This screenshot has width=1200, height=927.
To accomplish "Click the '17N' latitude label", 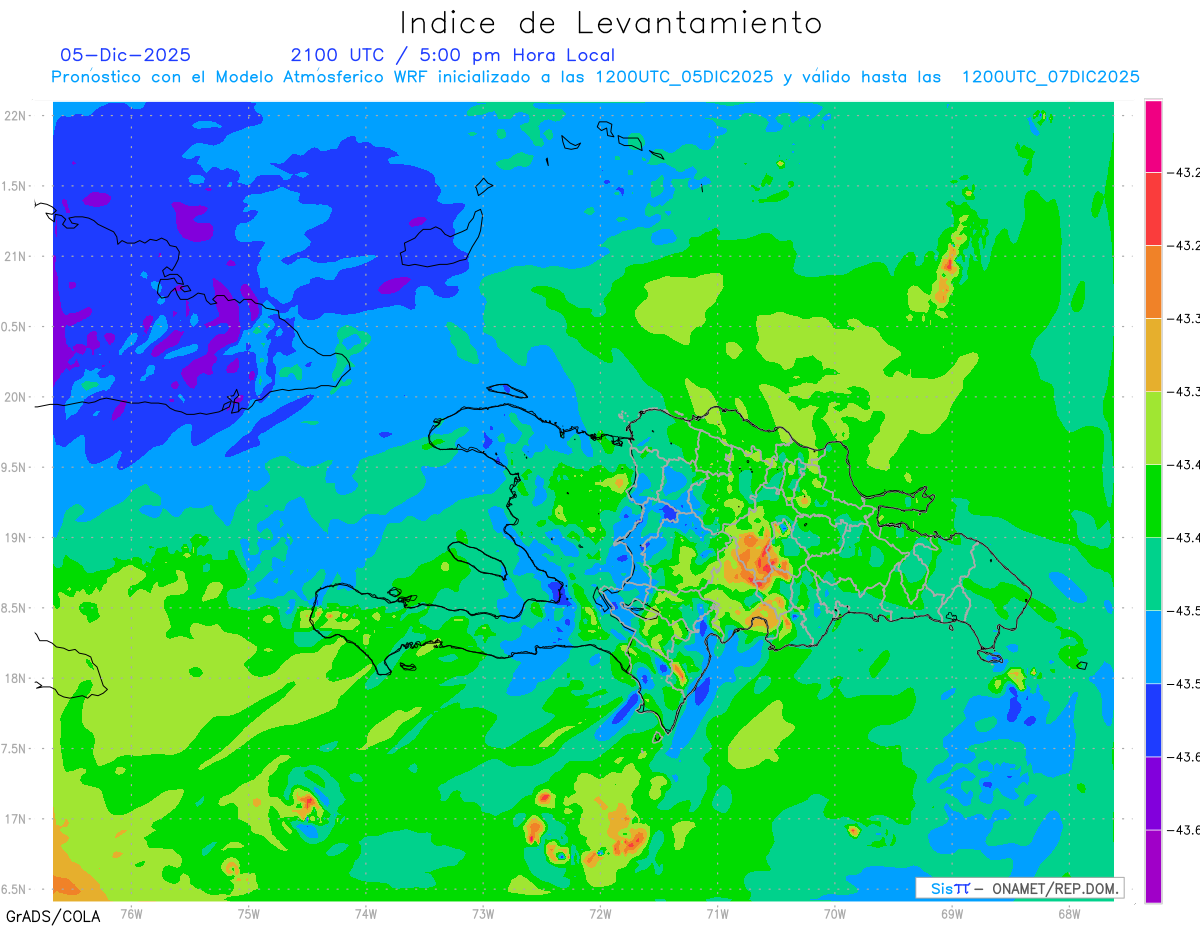I will [17, 820].
